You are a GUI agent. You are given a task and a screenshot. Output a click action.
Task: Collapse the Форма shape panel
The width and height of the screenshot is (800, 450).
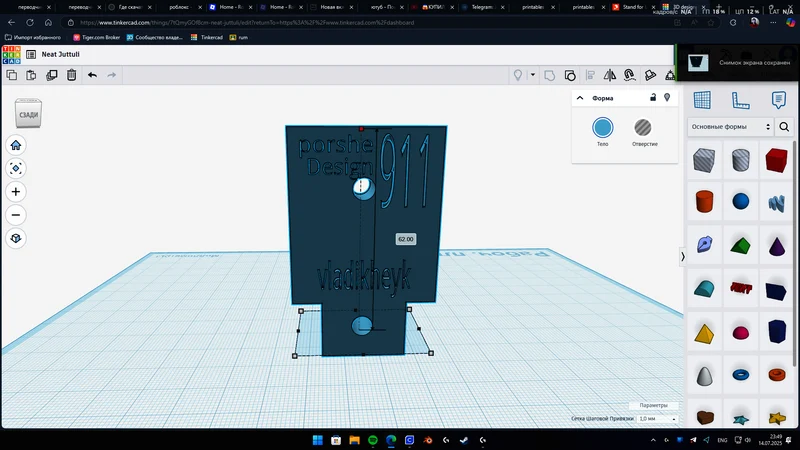[580, 98]
